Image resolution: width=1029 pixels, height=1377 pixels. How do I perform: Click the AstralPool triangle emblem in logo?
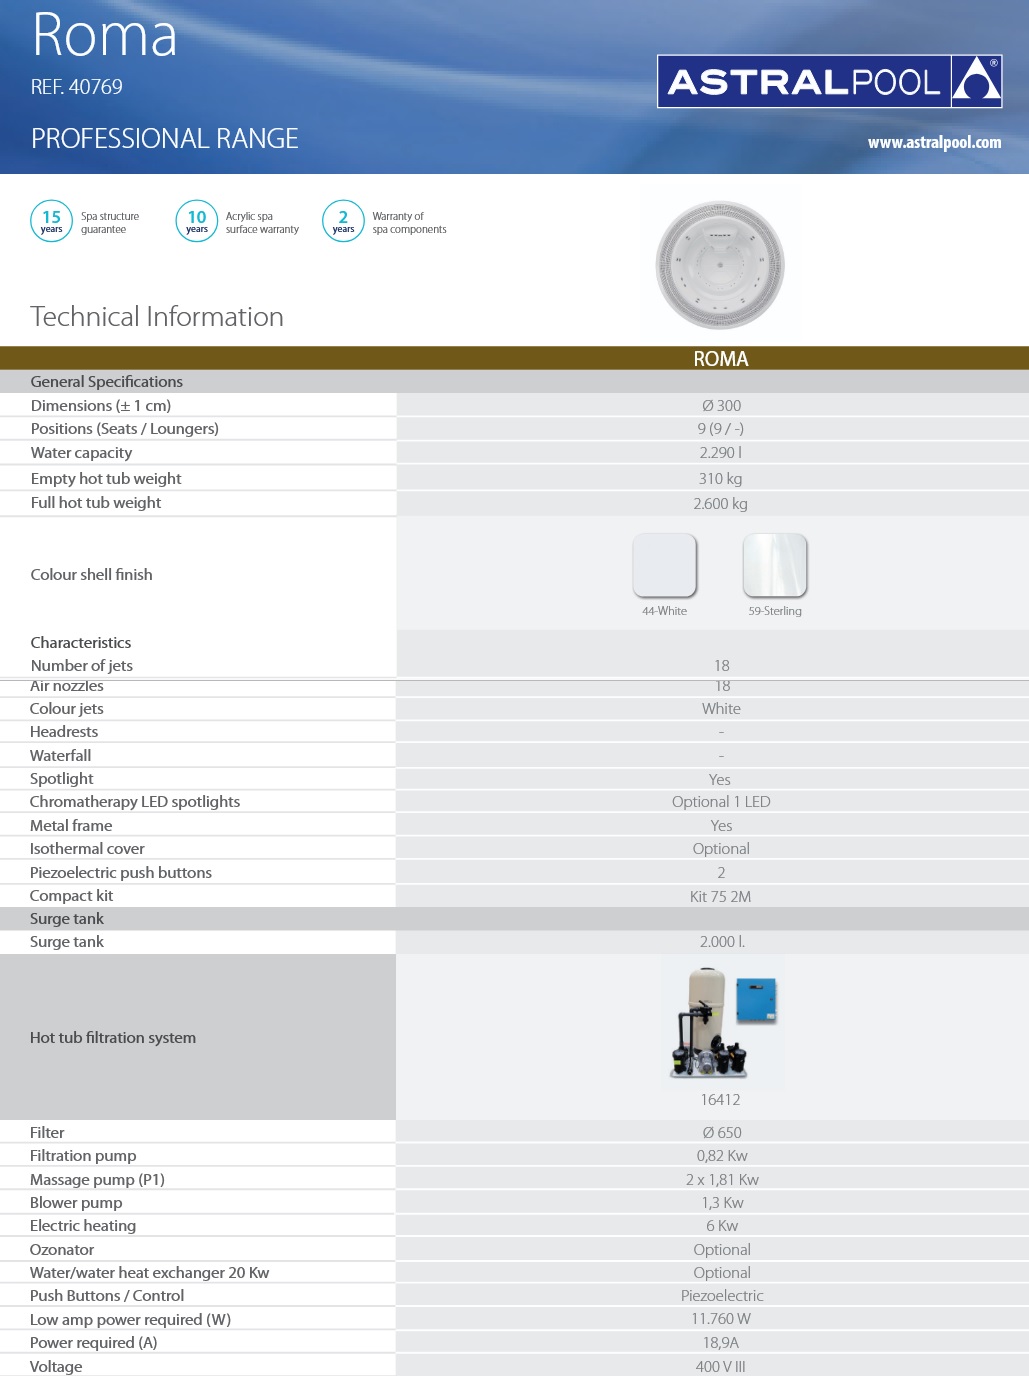click(x=975, y=81)
